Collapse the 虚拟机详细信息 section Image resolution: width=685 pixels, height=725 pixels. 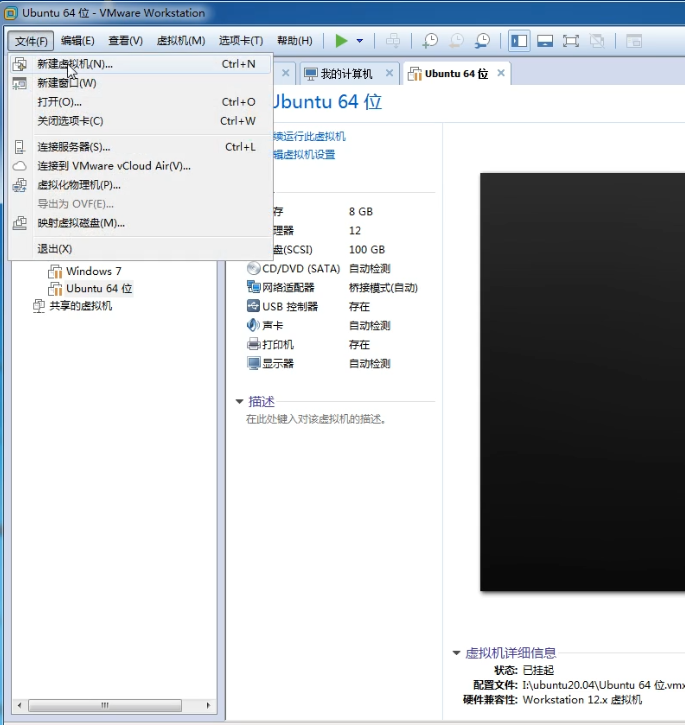point(457,653)
